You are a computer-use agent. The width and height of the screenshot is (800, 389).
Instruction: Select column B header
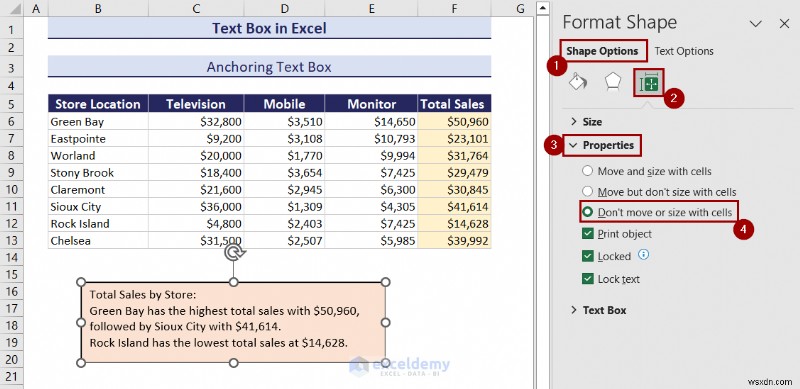click(x=98, y=8)
